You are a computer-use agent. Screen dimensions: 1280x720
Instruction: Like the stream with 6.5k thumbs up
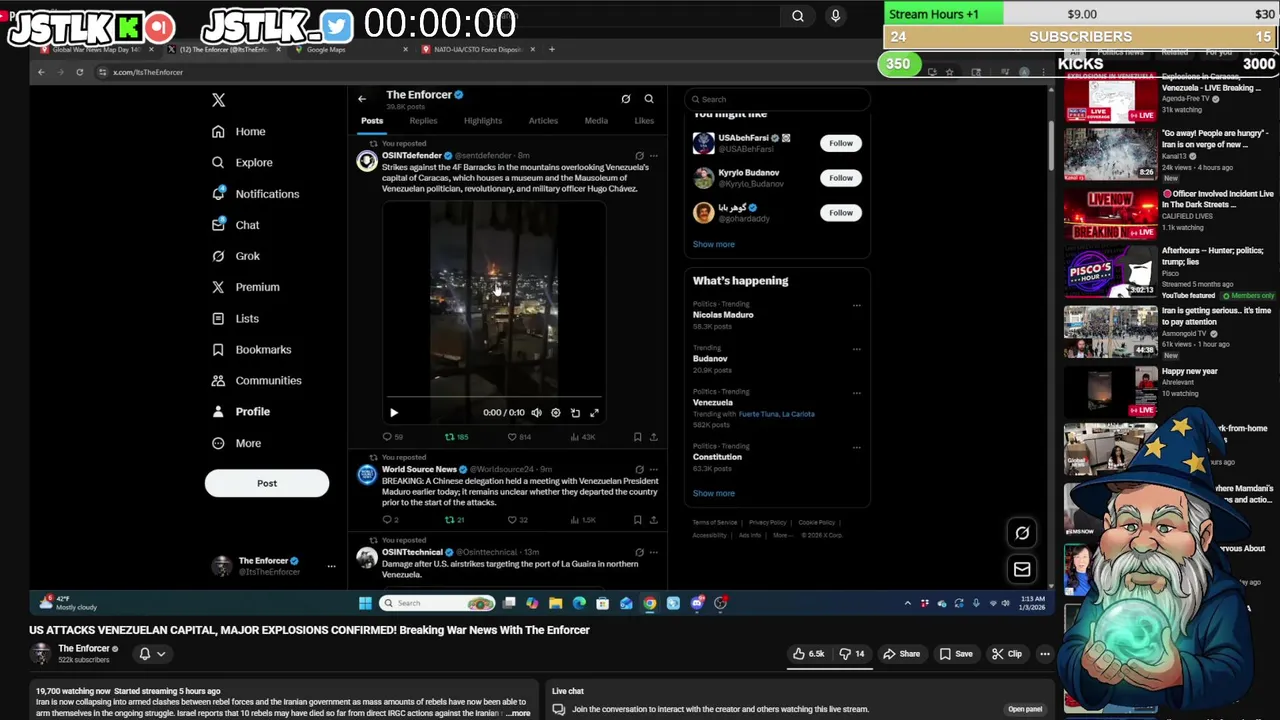pyautogui.click(x=808, y=654)
